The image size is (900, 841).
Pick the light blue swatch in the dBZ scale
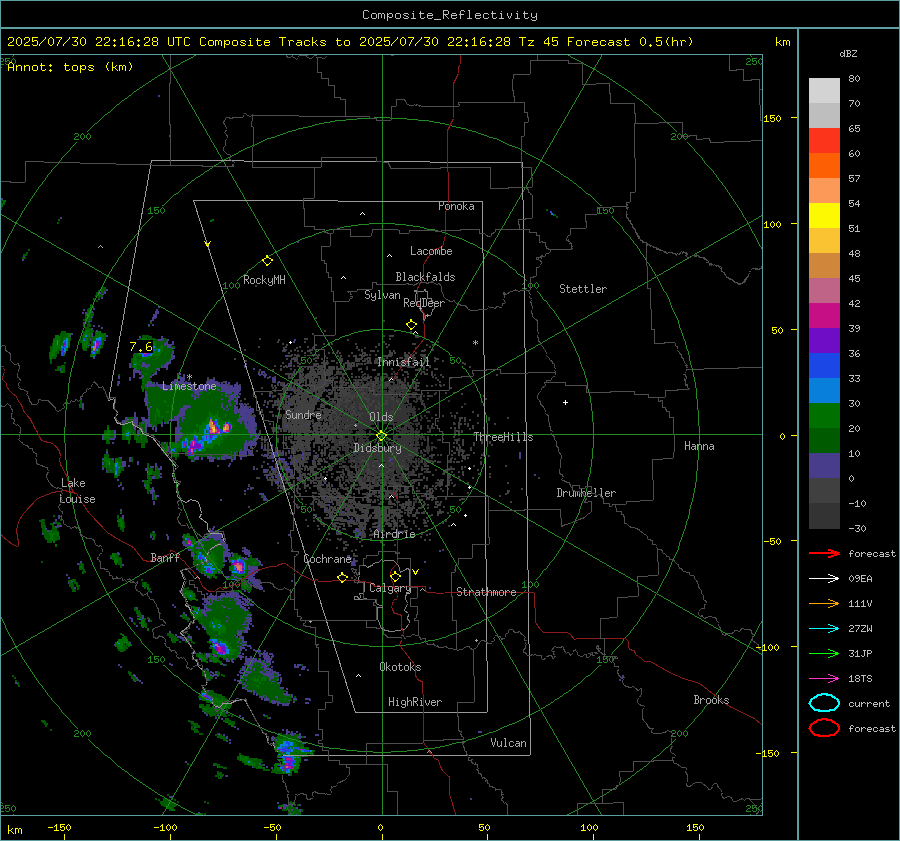[824, 390]
